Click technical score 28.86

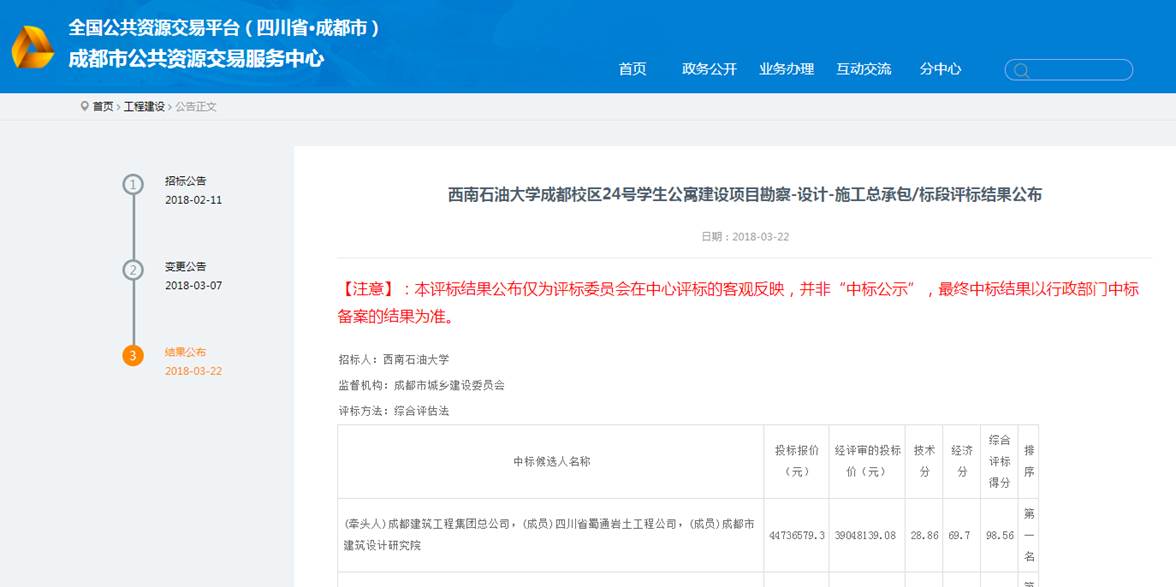[924, 536]
